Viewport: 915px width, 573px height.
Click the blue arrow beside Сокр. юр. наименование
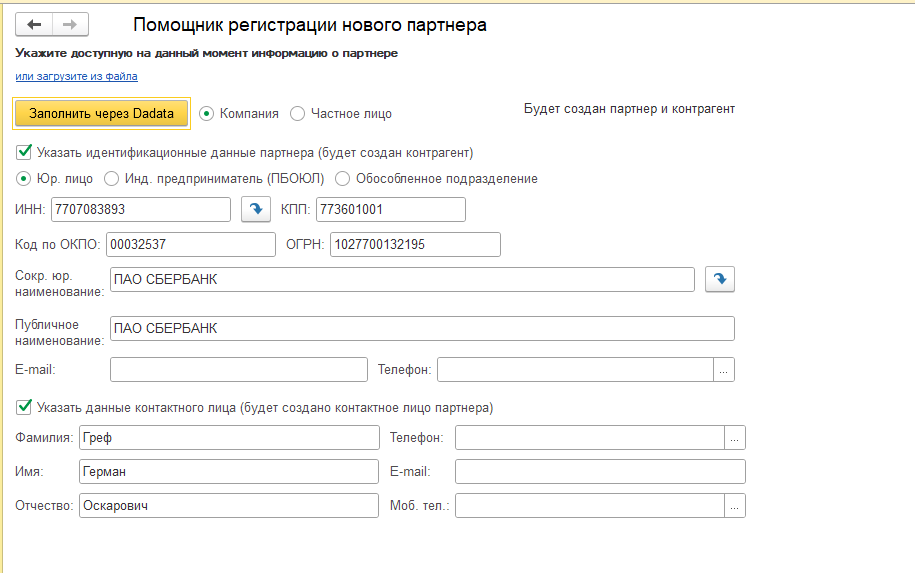(x=720, y=279)
